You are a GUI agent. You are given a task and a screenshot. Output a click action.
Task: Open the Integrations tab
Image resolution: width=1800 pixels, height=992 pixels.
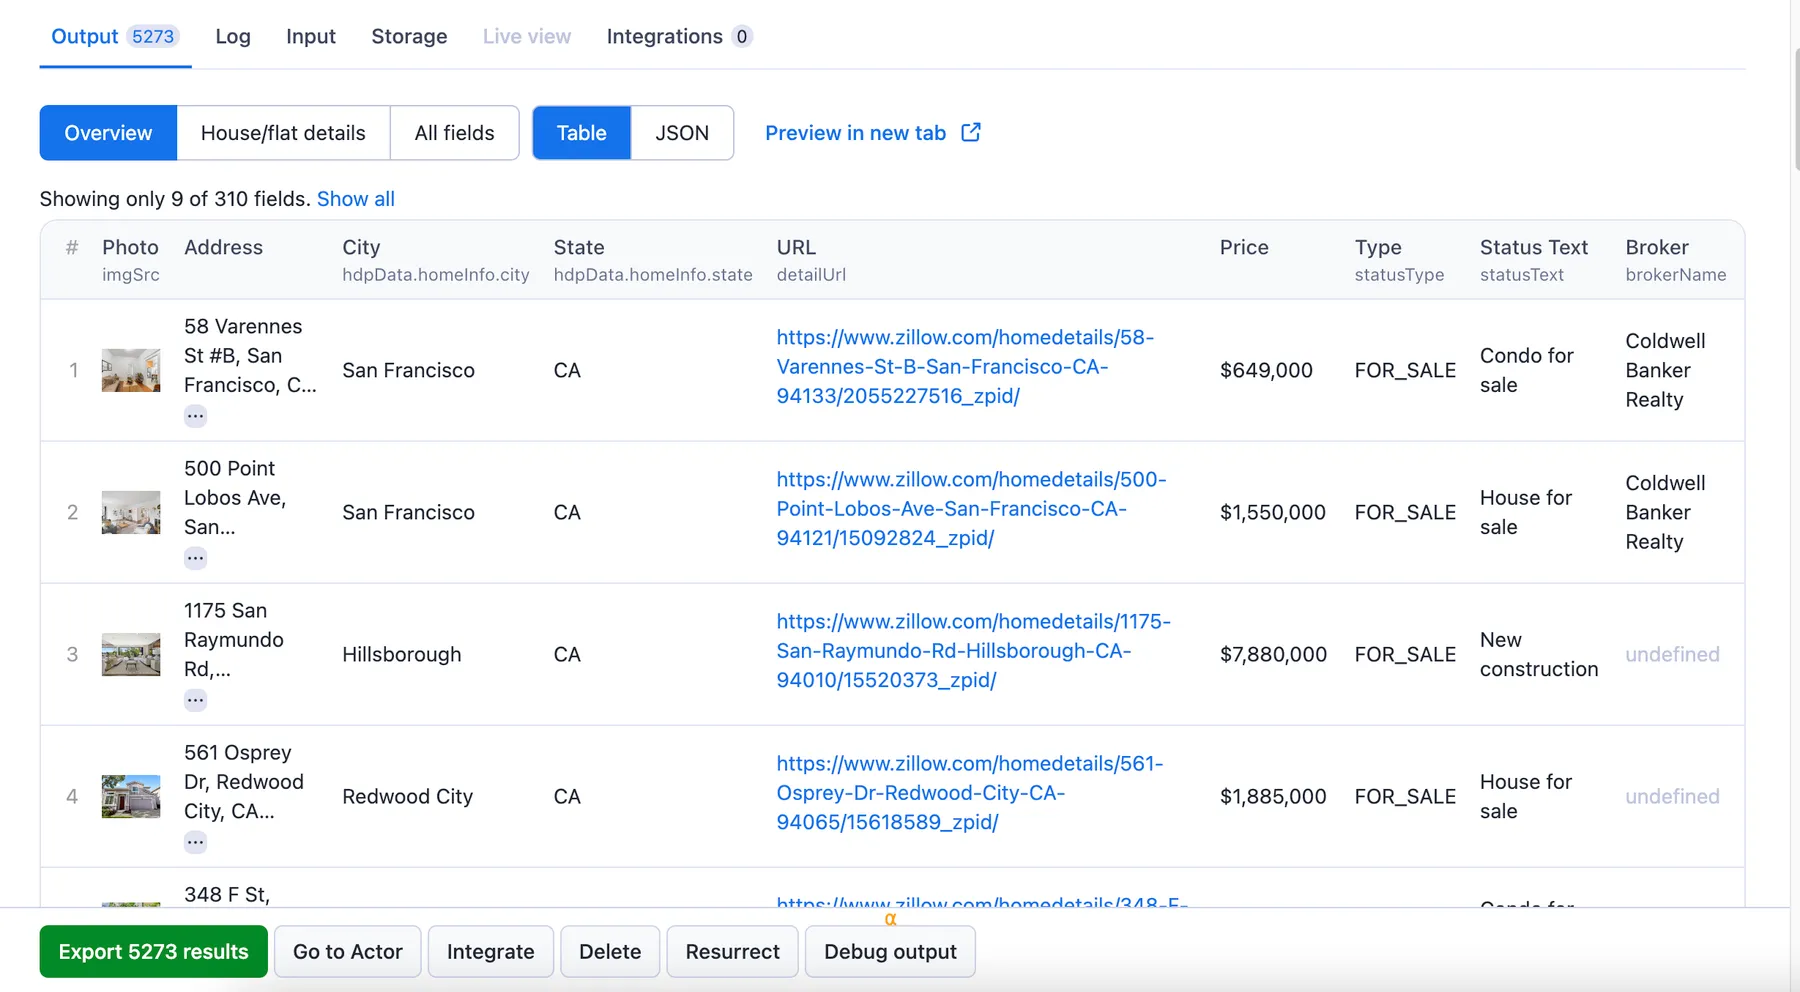679,36
